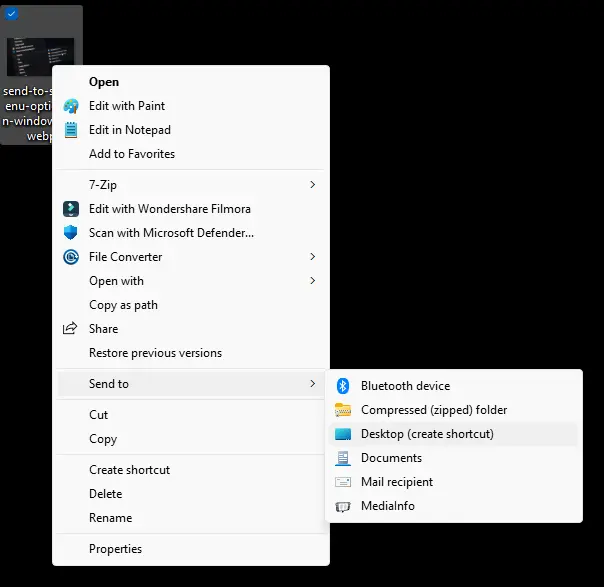Select Properties from the context menu
This screenshot has width=604, height=587.
pyautogui.click(x=115, y=549)
